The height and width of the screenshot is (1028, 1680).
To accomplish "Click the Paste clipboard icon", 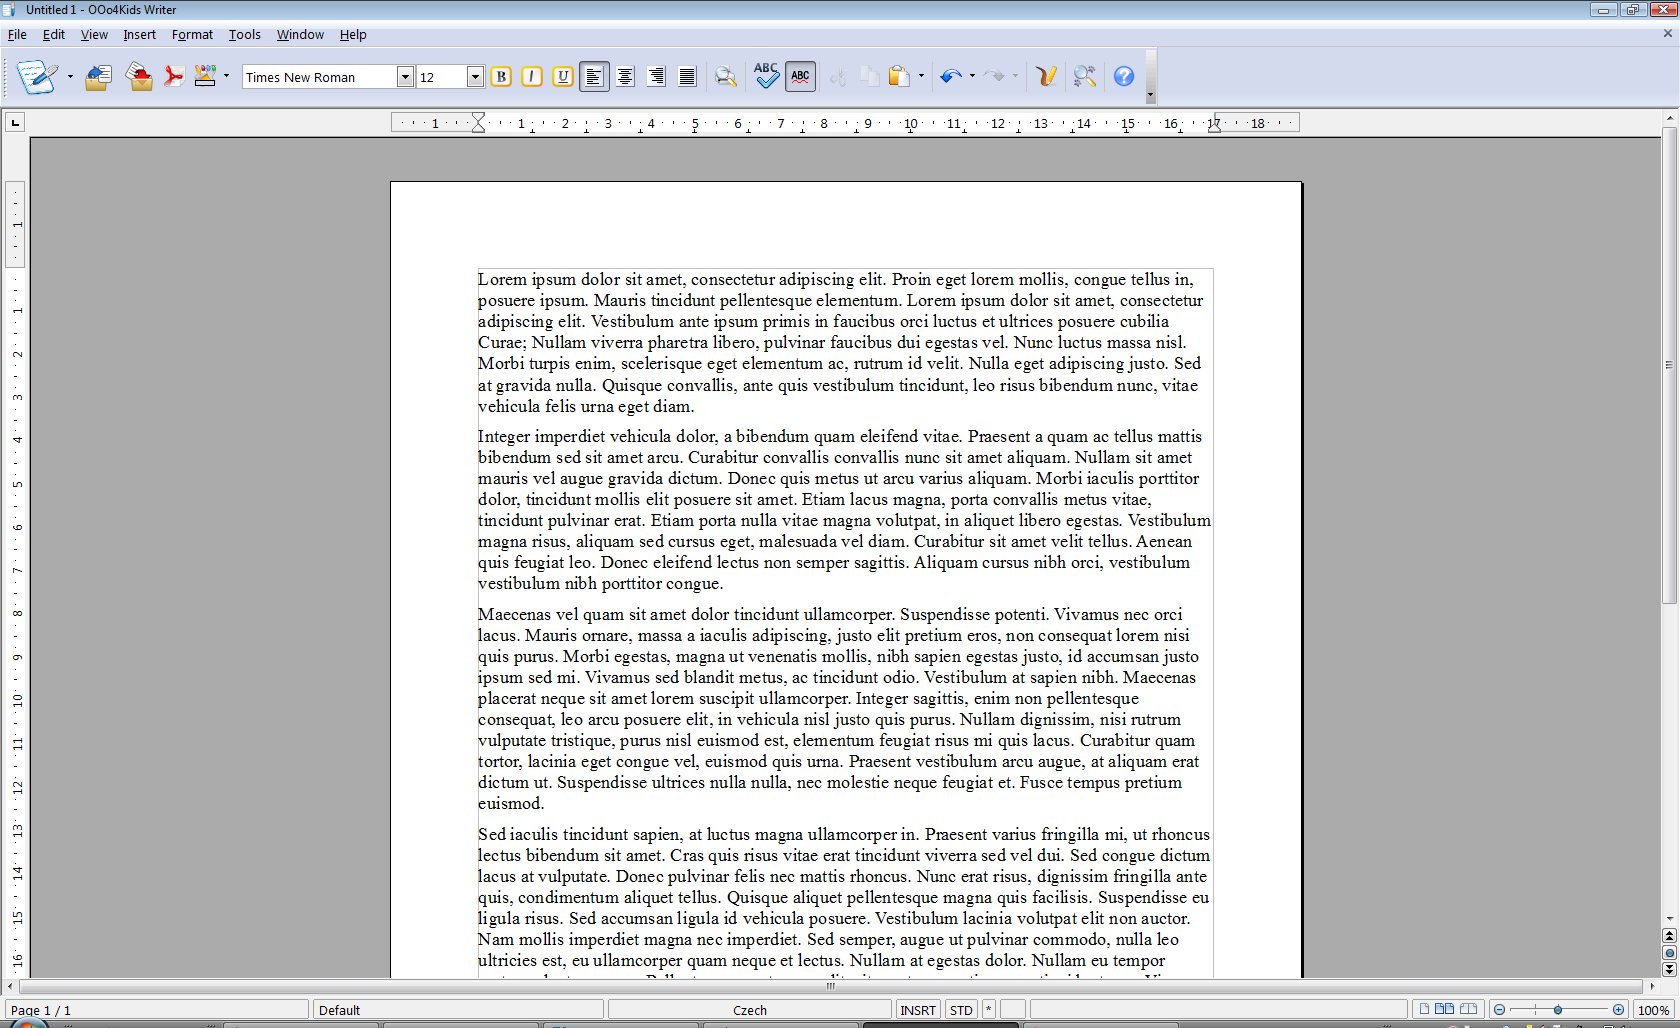I will [900, 77].
